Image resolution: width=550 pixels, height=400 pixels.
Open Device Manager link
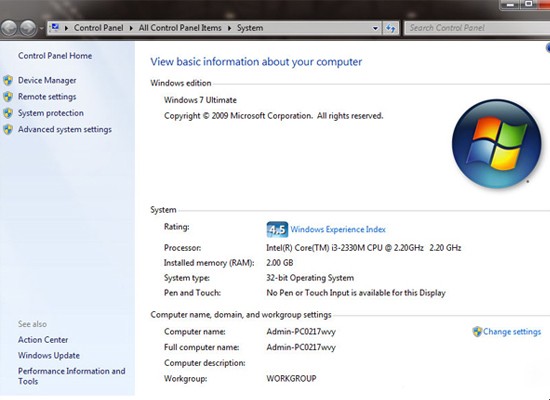[47, 80]
